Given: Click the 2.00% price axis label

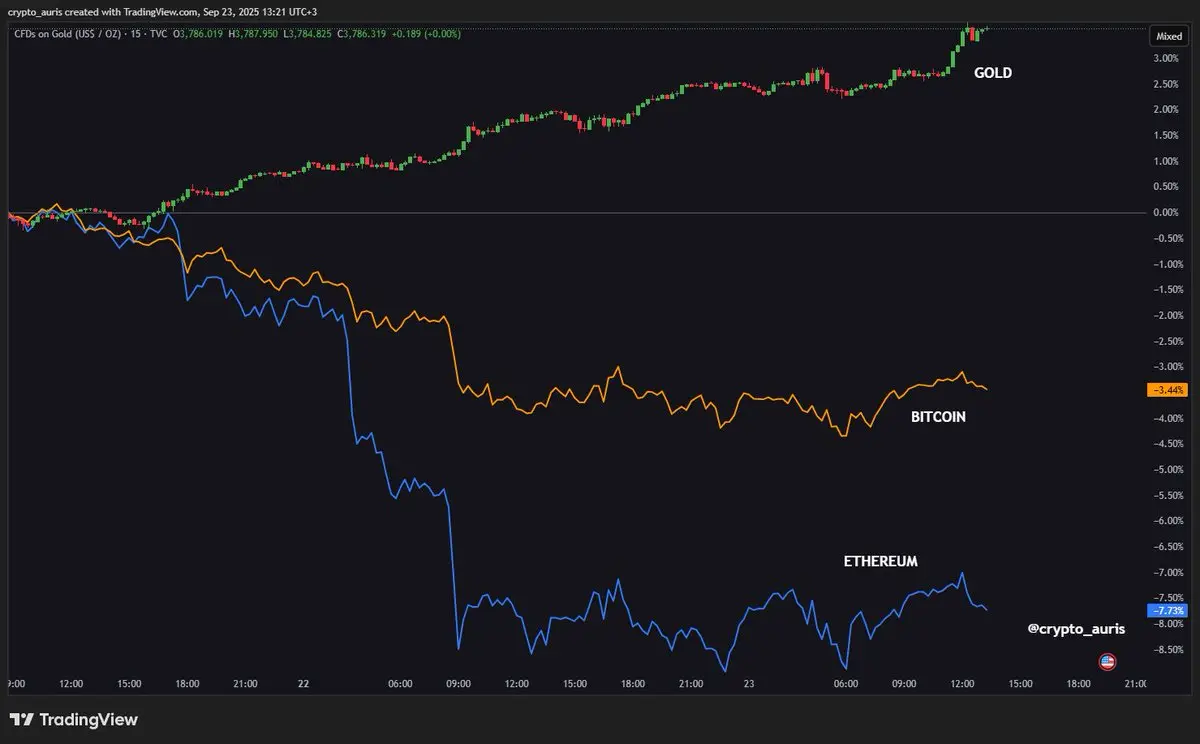Looking at the screenshot, I should click(x=1165, y=110).
